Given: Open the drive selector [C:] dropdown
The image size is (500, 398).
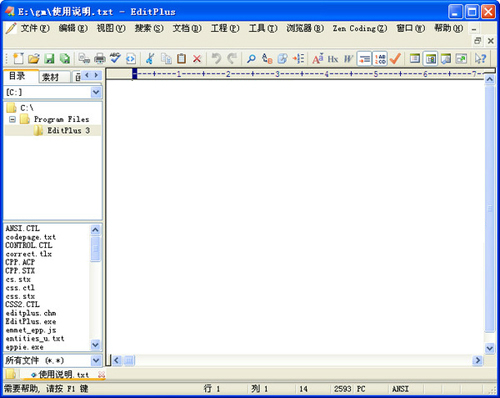Looking at the screenshot, I should 96,92.
